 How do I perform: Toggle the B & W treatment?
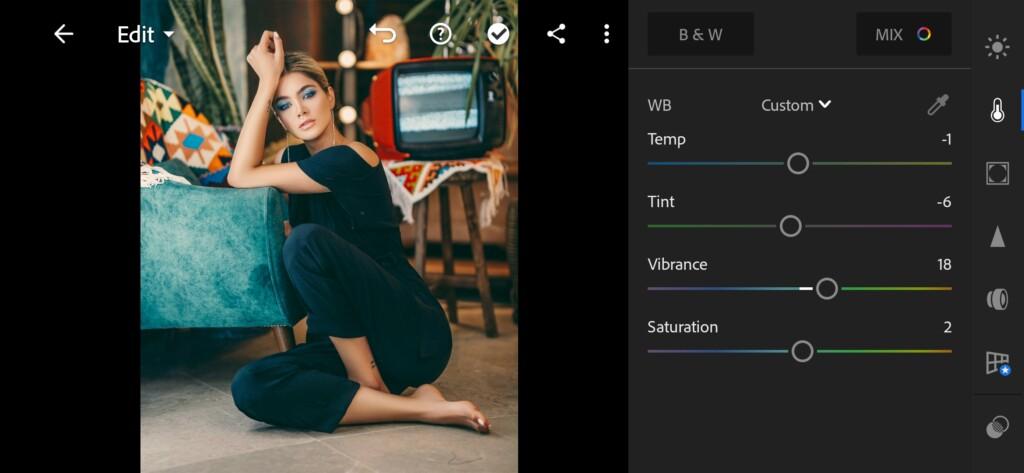701,34
